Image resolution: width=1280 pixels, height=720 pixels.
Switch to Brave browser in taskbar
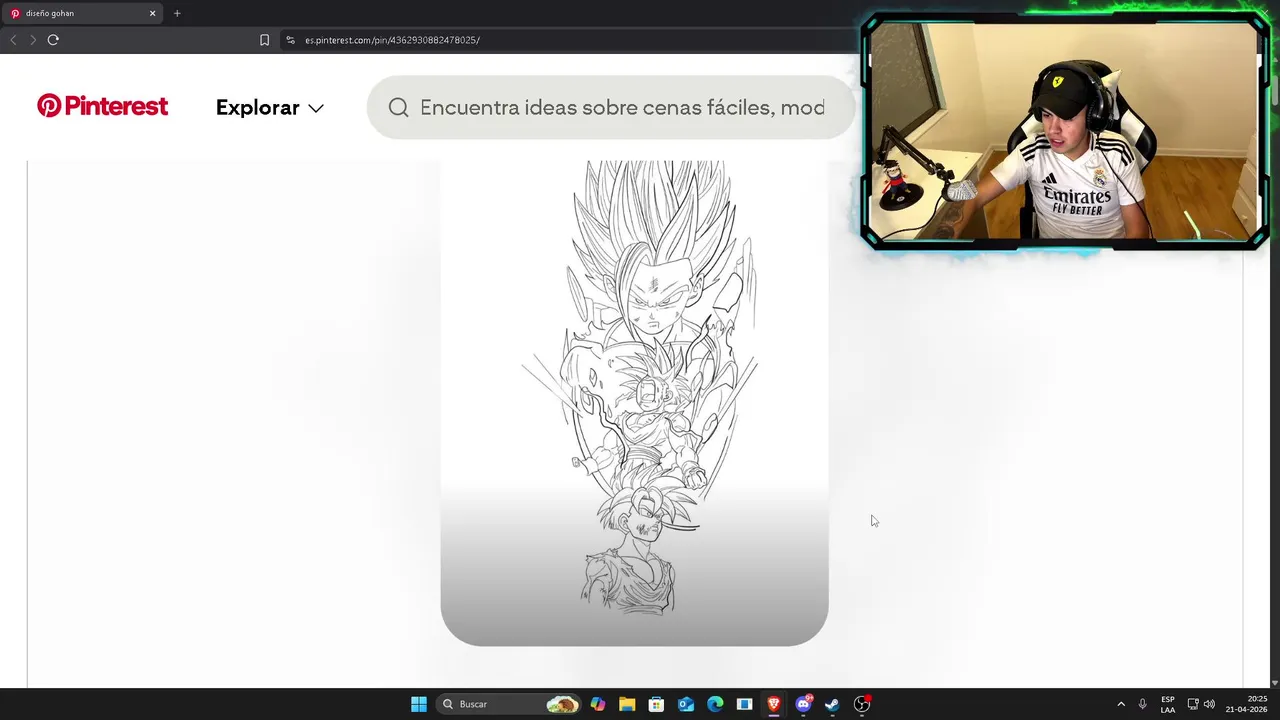click(773, 704)
